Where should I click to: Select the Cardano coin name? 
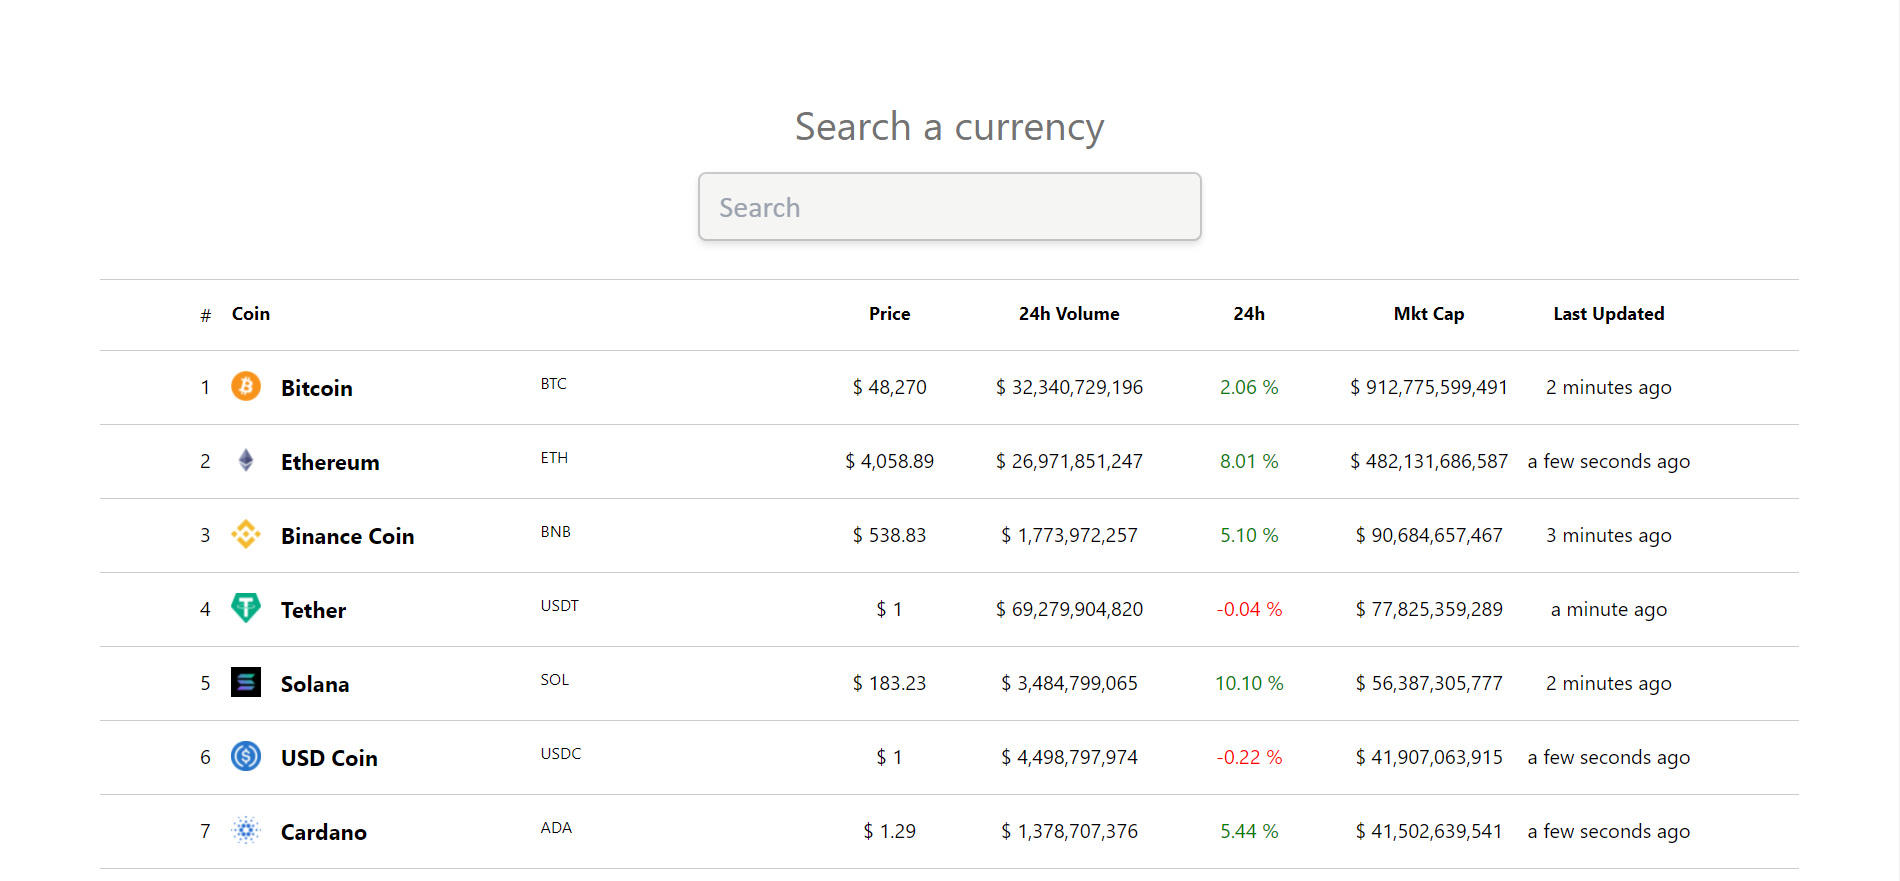pyautogui.click(x=324, y=832)
